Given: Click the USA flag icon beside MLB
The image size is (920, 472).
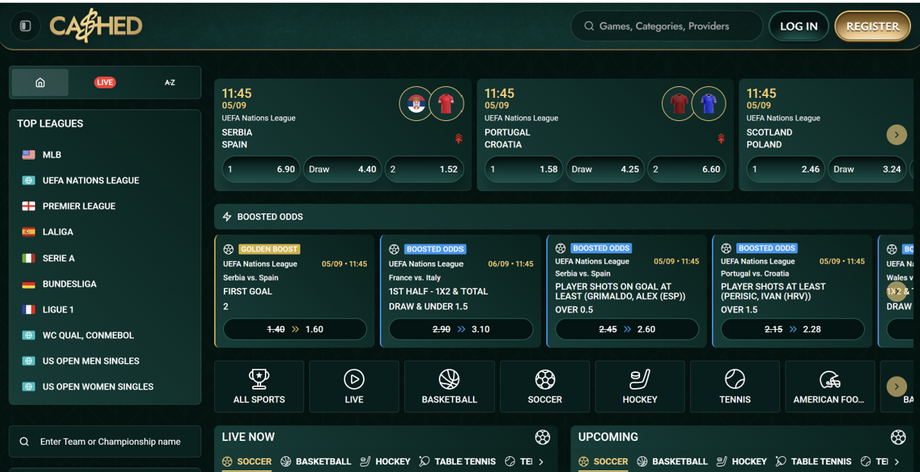Looking at the screenshot, I should click(28, 154).
